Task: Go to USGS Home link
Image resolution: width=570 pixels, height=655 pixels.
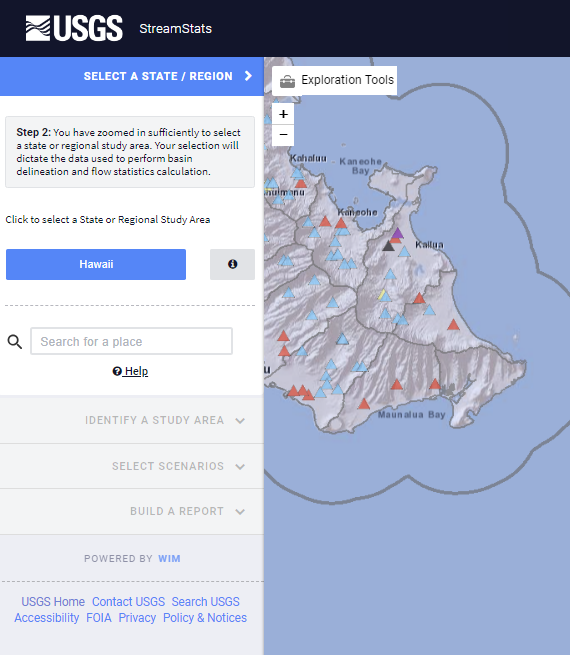Action: click(53, 602)
